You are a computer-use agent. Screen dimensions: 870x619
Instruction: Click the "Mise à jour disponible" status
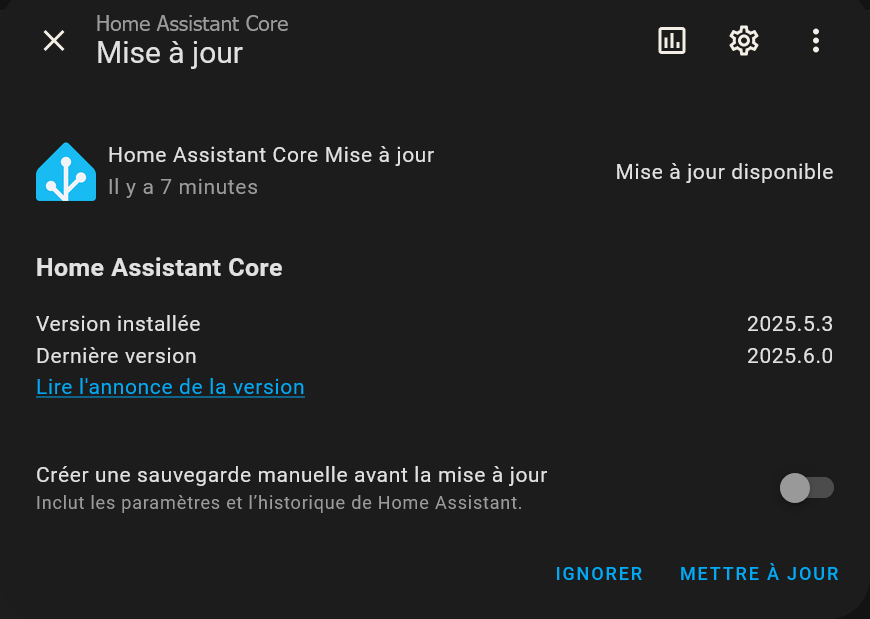point(724,172)
